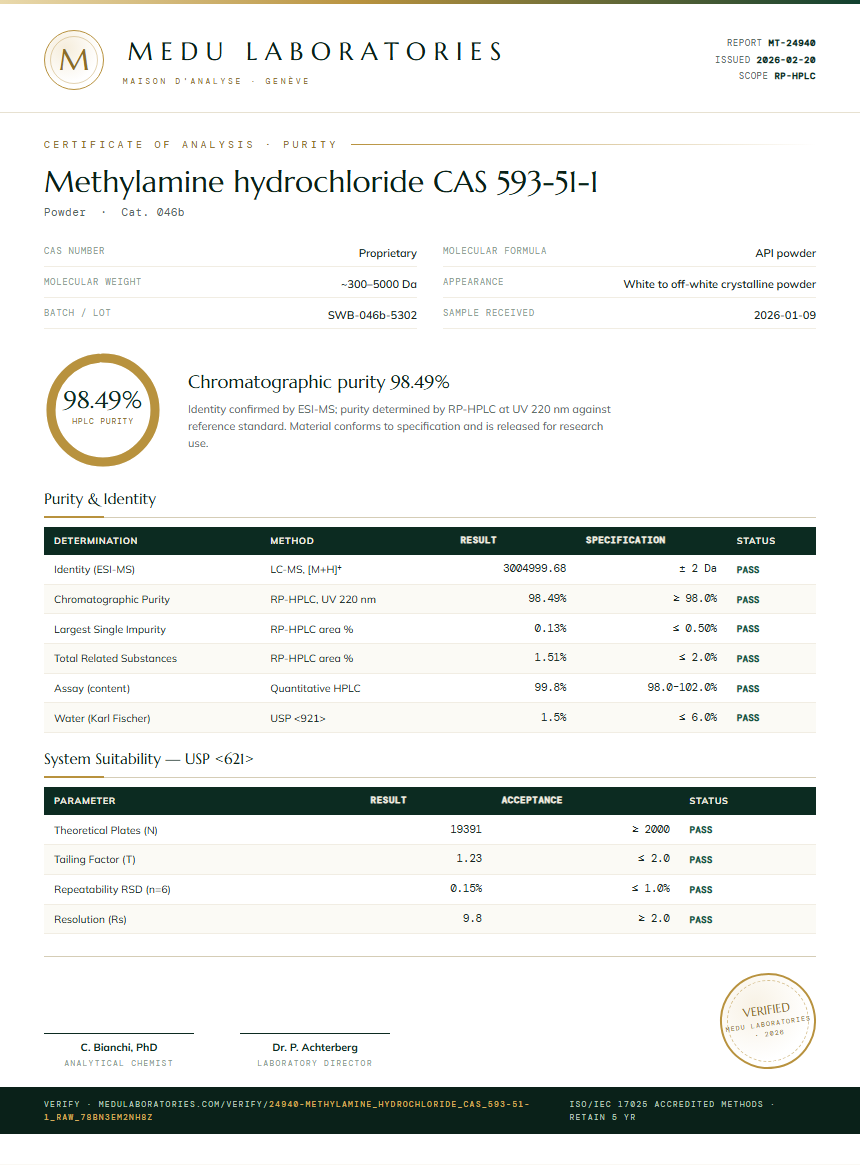This screenshot has width=860, height=1165.
Task: Click the 'Powder · Cat. 046b' subtitle
Action: click(114, 212)
